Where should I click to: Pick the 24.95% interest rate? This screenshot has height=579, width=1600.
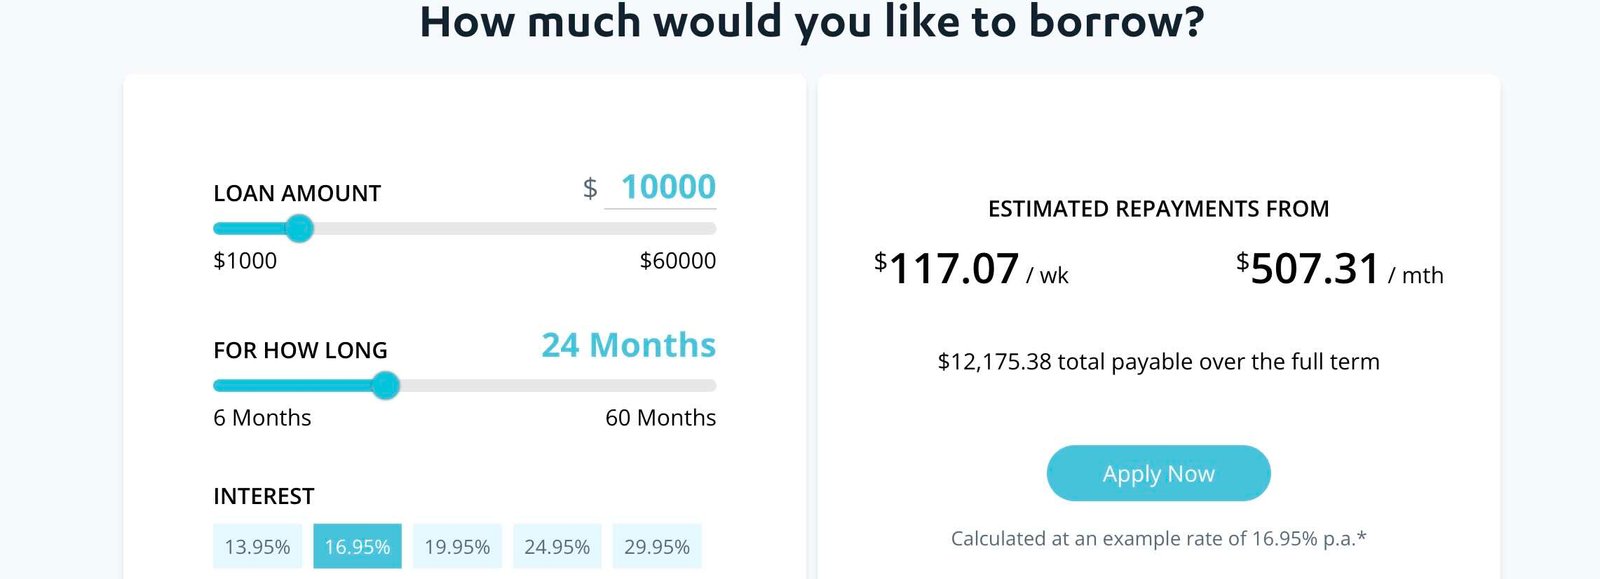point(557,547)
